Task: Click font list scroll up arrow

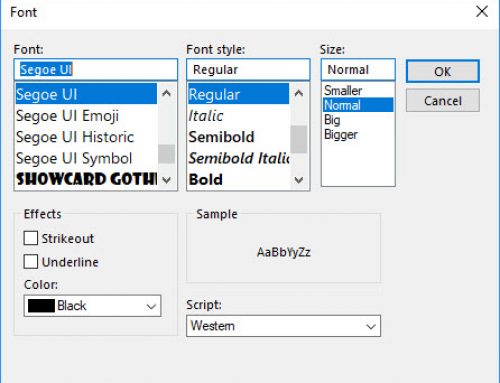Action: [166, 93]
